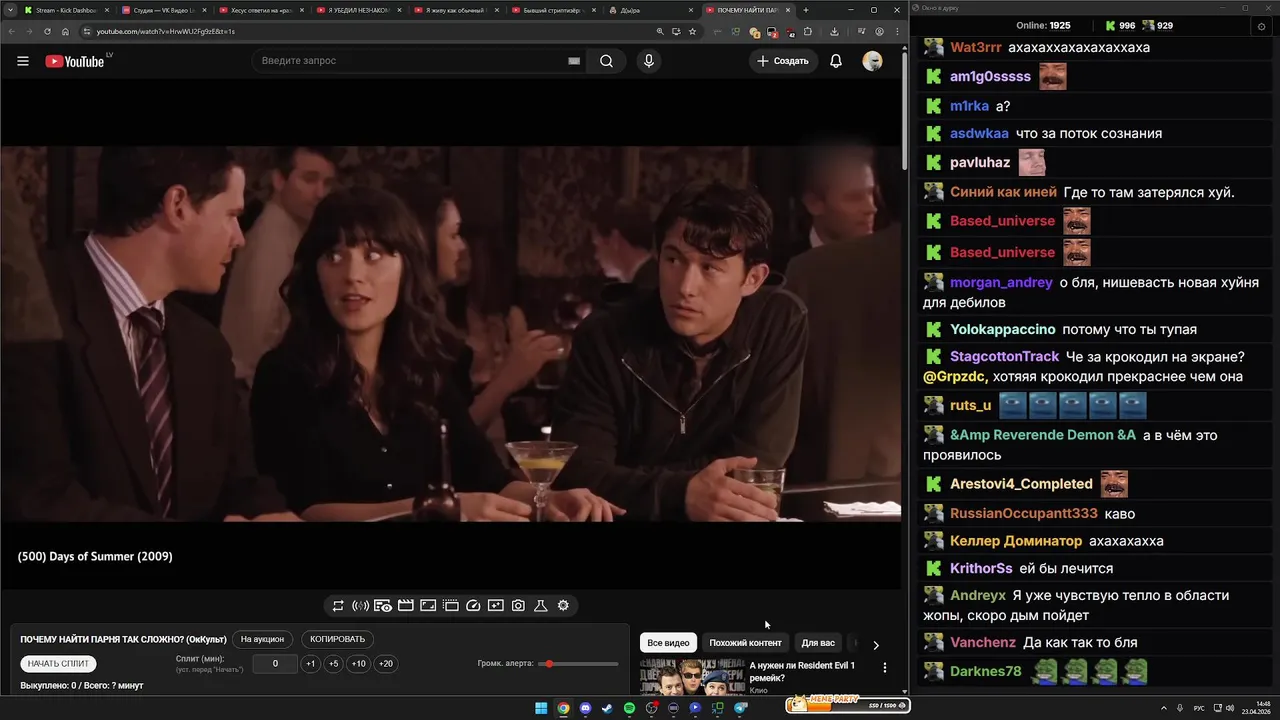The width and height of the screenshot is (1280, 720).
Task: Open the YouTube guide hamburger menu
Action: click(x=23, y=61)
